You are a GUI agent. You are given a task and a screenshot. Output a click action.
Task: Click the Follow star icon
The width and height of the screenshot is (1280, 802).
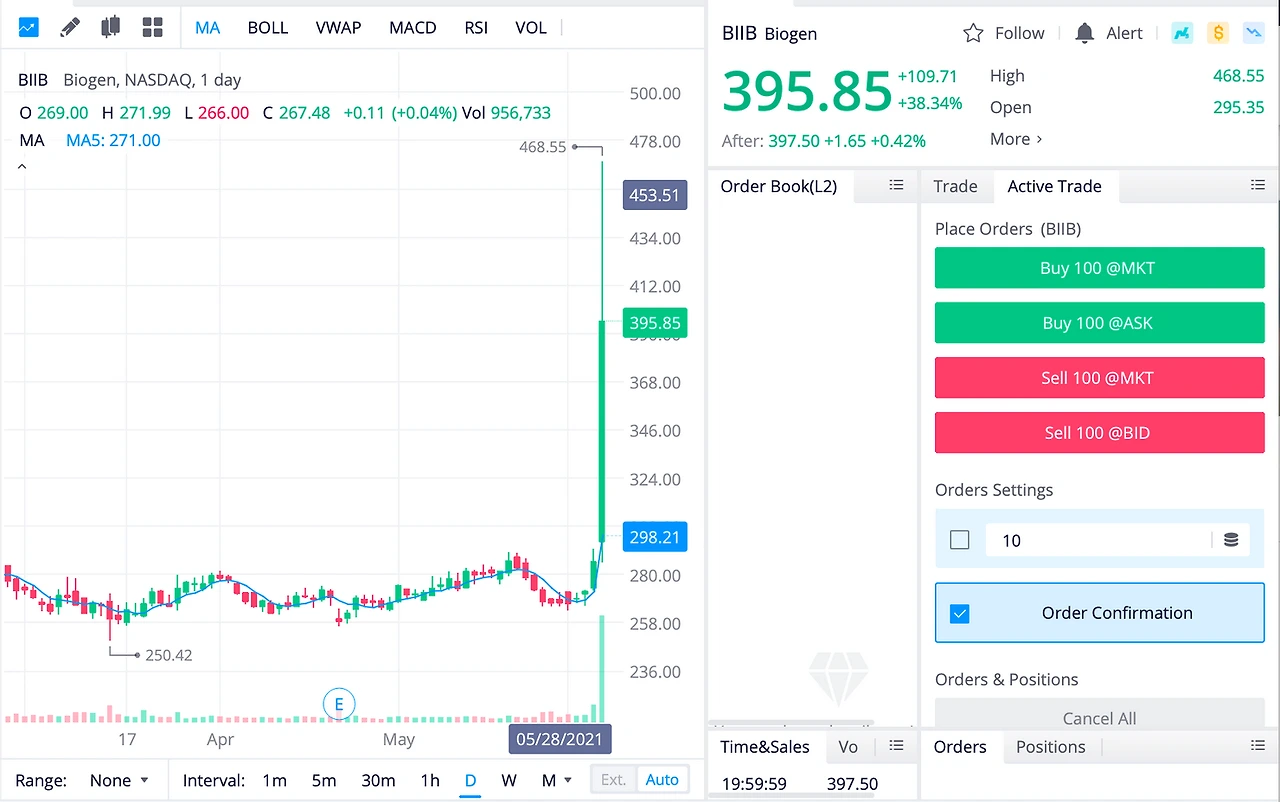pyautogui.click(x=973, y=33)
